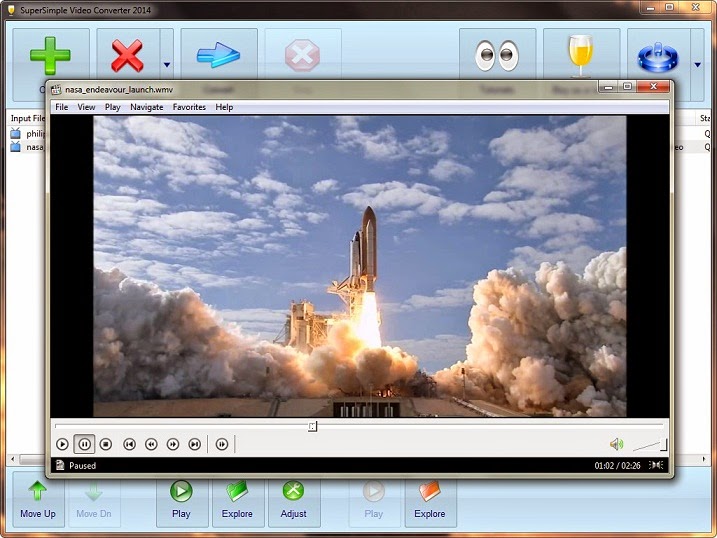Open the Play menu in player
Screen dimensions: 717x538
(x=112, y=107)
